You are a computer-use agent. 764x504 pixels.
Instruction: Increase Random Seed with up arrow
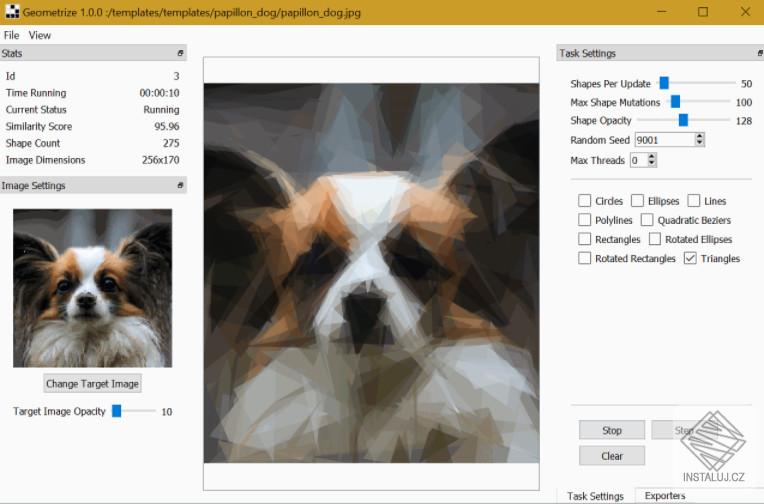point(700,136)
